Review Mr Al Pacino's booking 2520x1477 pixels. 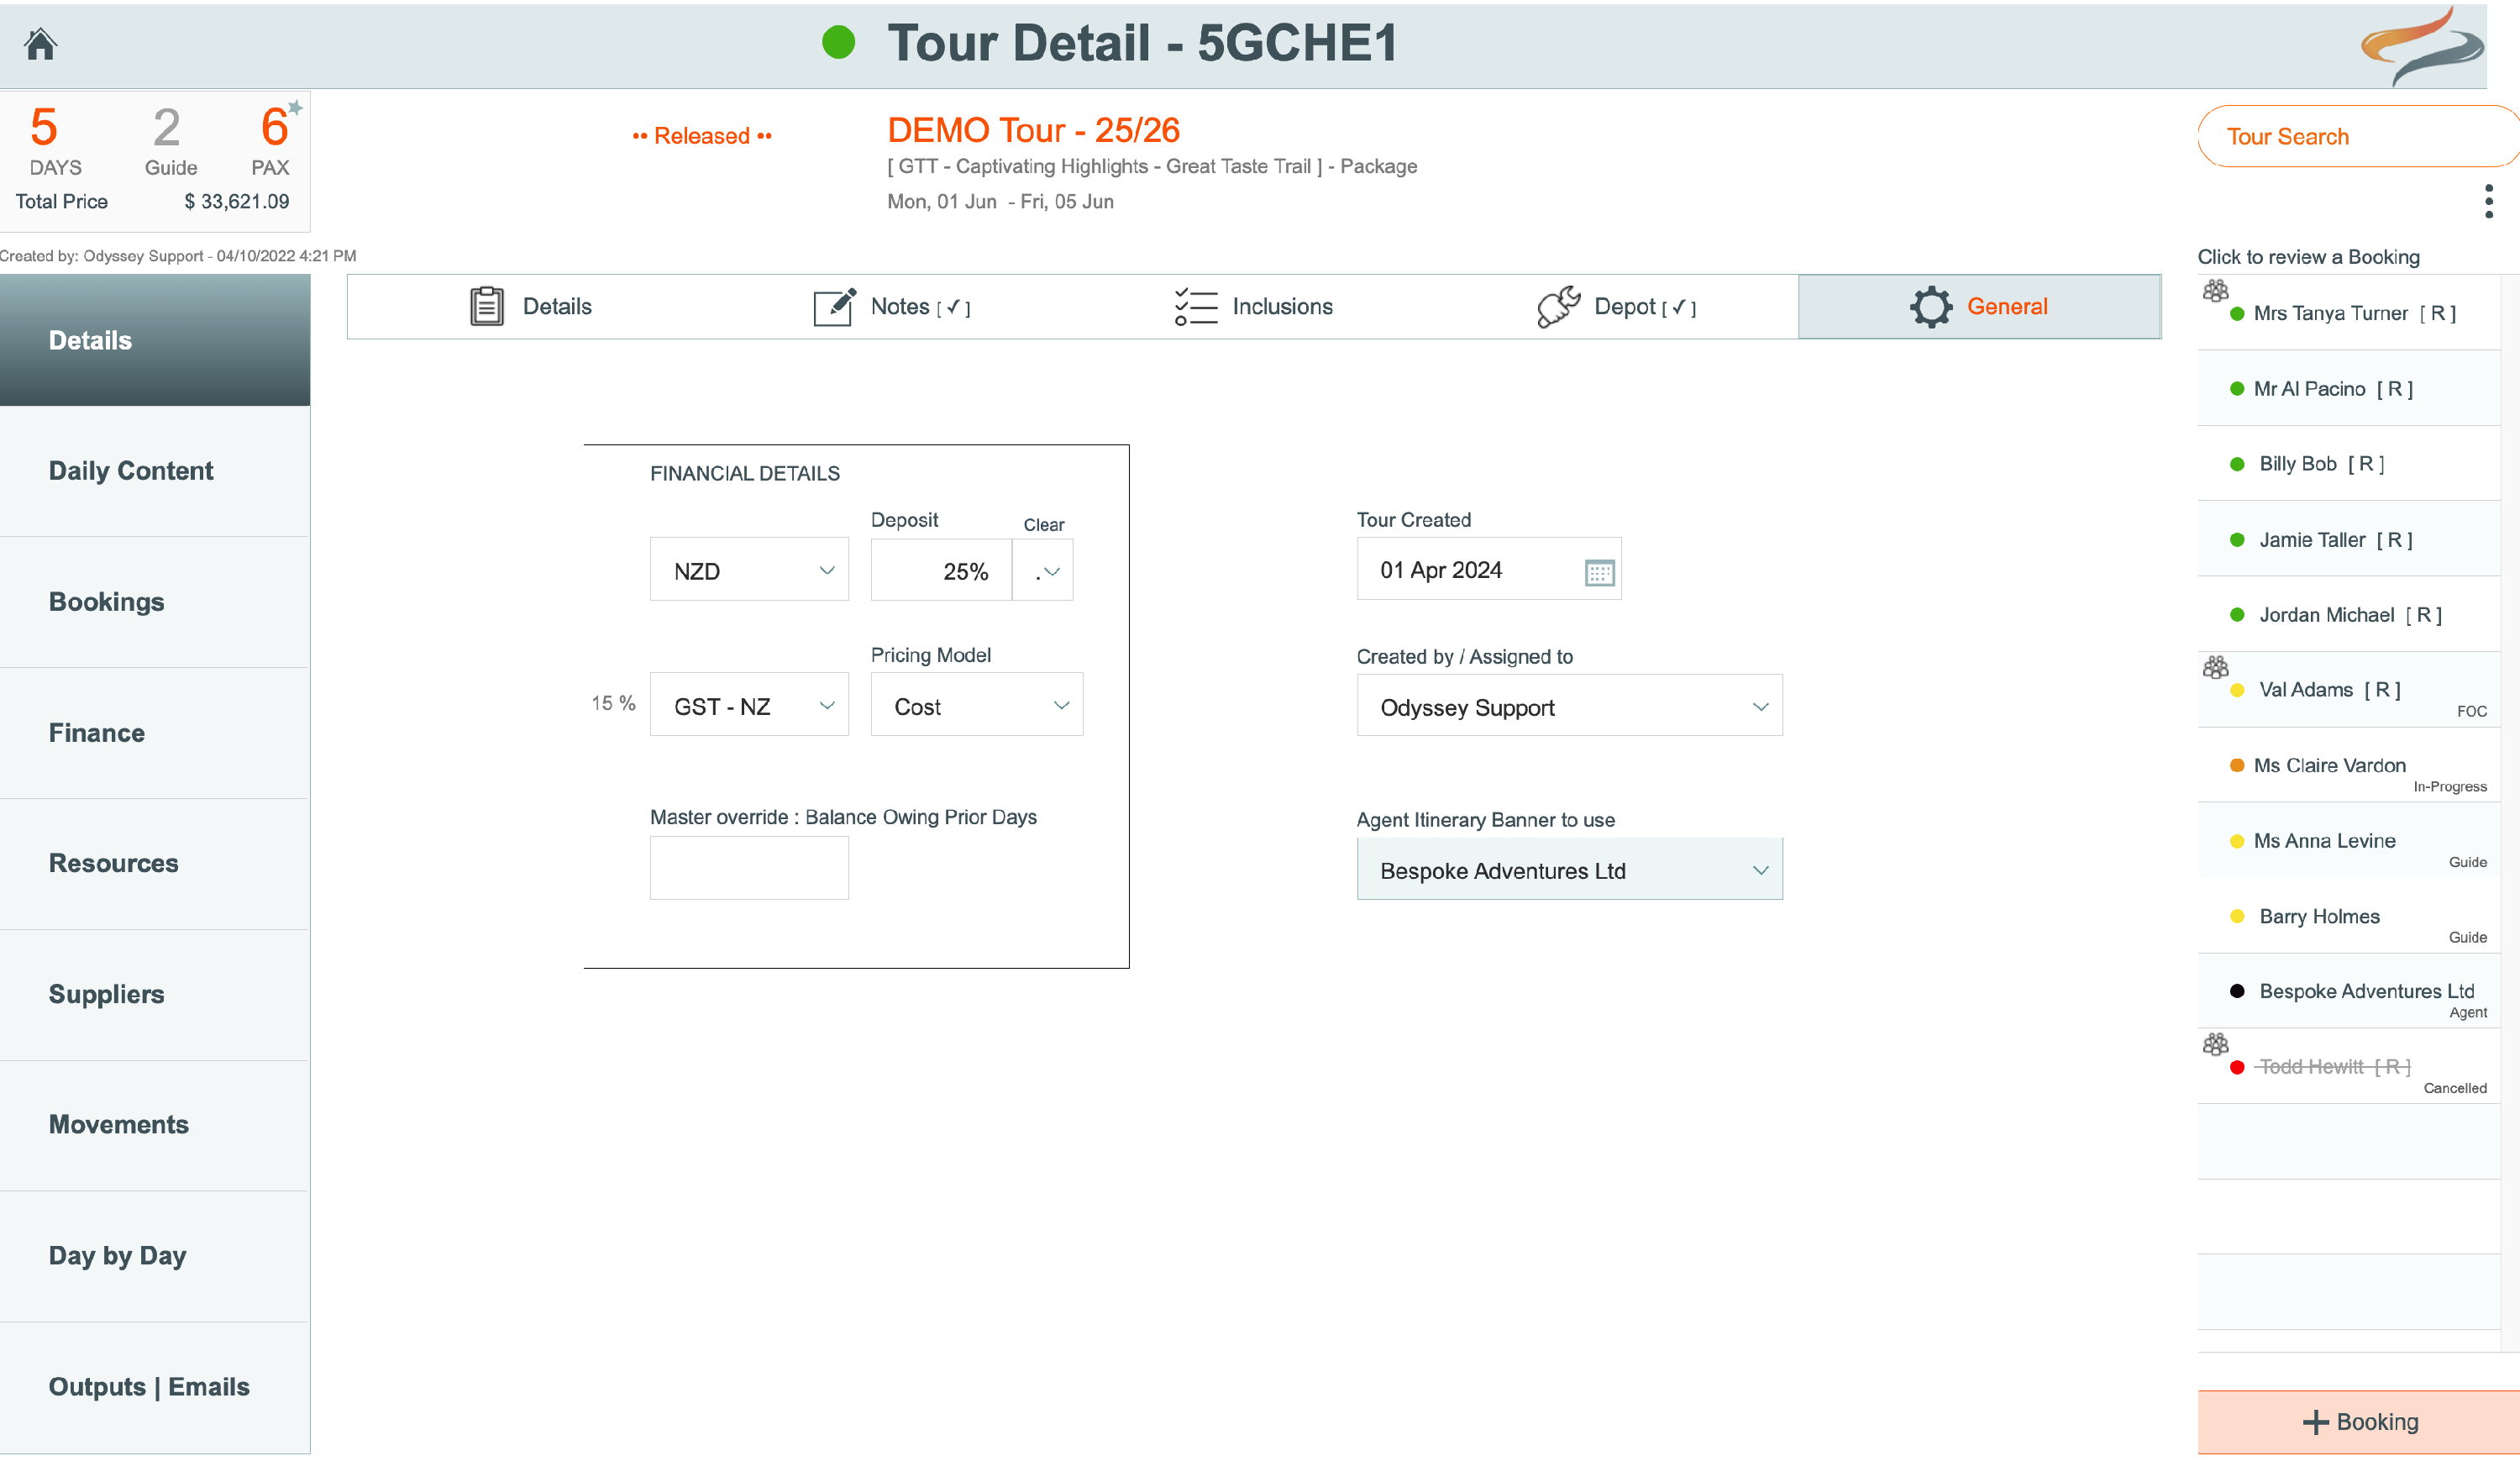2330,389
